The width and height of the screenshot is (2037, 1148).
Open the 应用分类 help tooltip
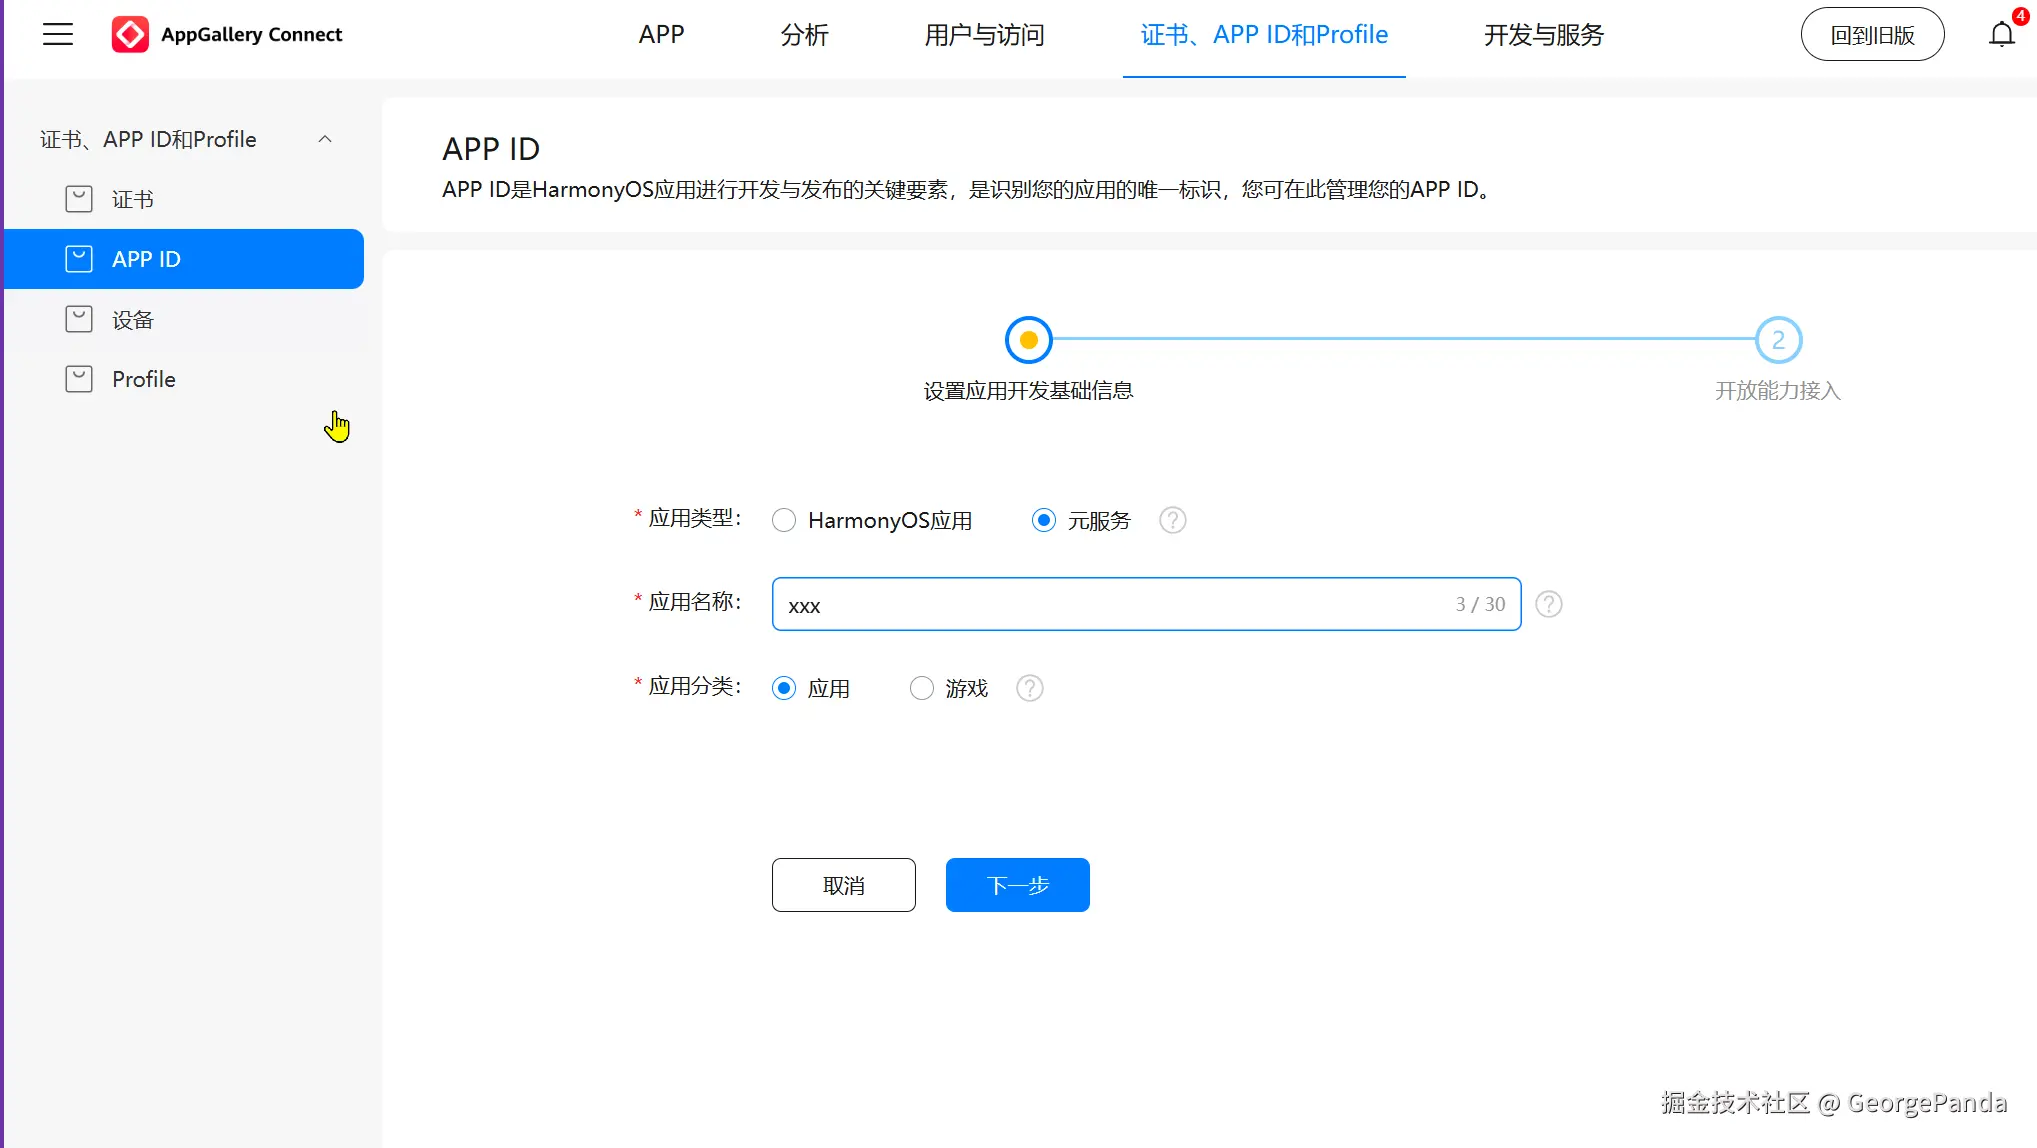pyautogui.click(x=1029, y=687)
